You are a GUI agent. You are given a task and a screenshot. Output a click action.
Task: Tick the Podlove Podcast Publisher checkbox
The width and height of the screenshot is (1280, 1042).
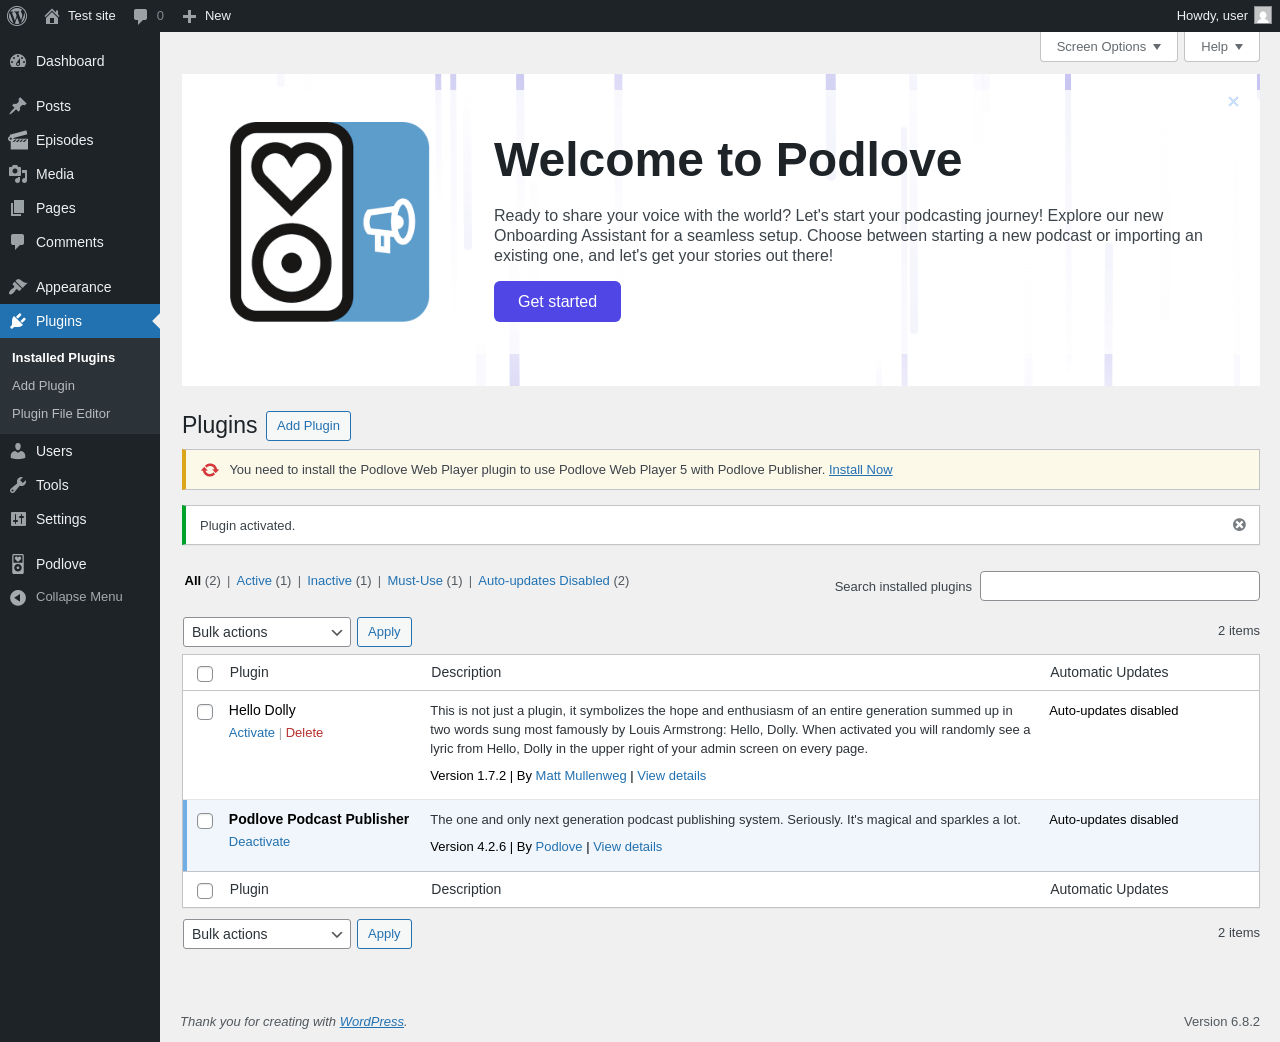[x=205, y=821]
